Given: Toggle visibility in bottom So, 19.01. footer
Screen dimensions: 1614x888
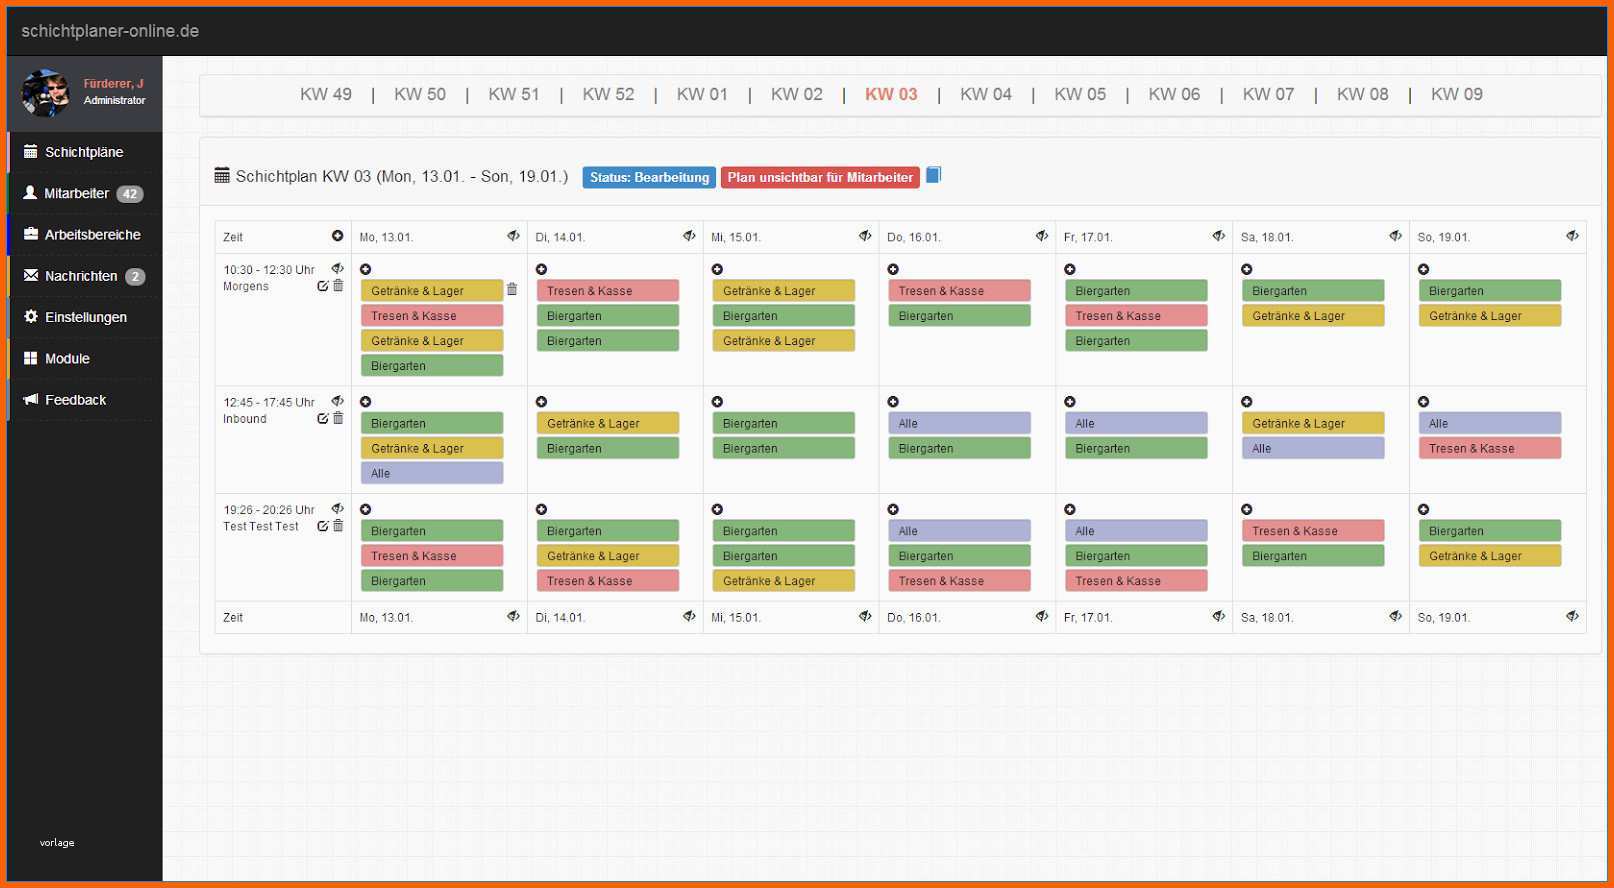Looking at the screenshot, I should click(x=1572, y=616).
